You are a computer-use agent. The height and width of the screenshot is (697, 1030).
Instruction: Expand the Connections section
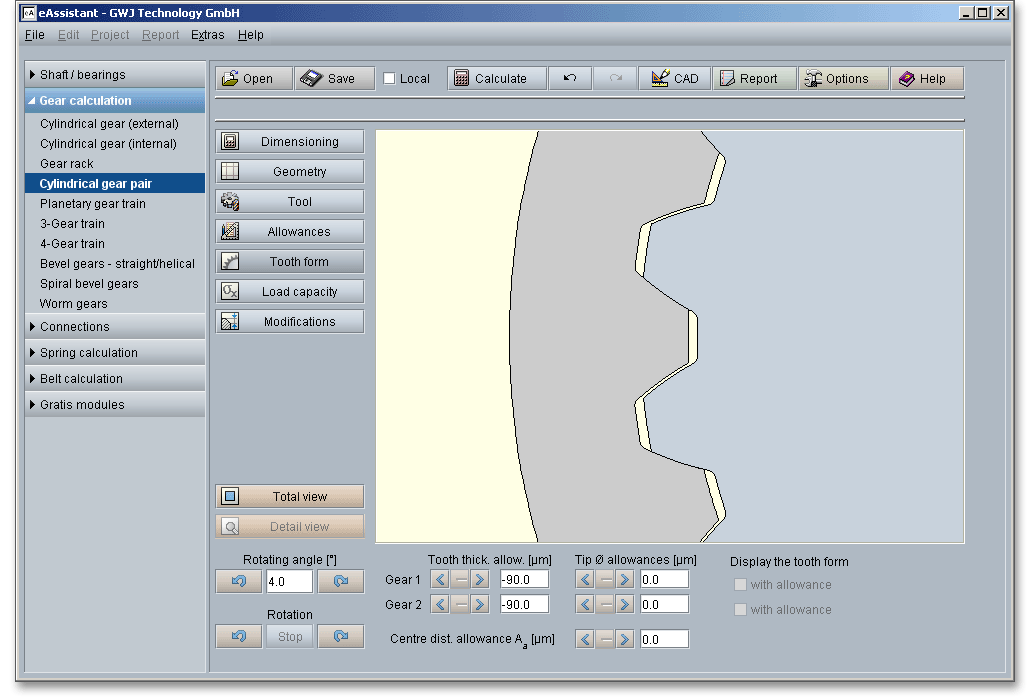point(114,327)
